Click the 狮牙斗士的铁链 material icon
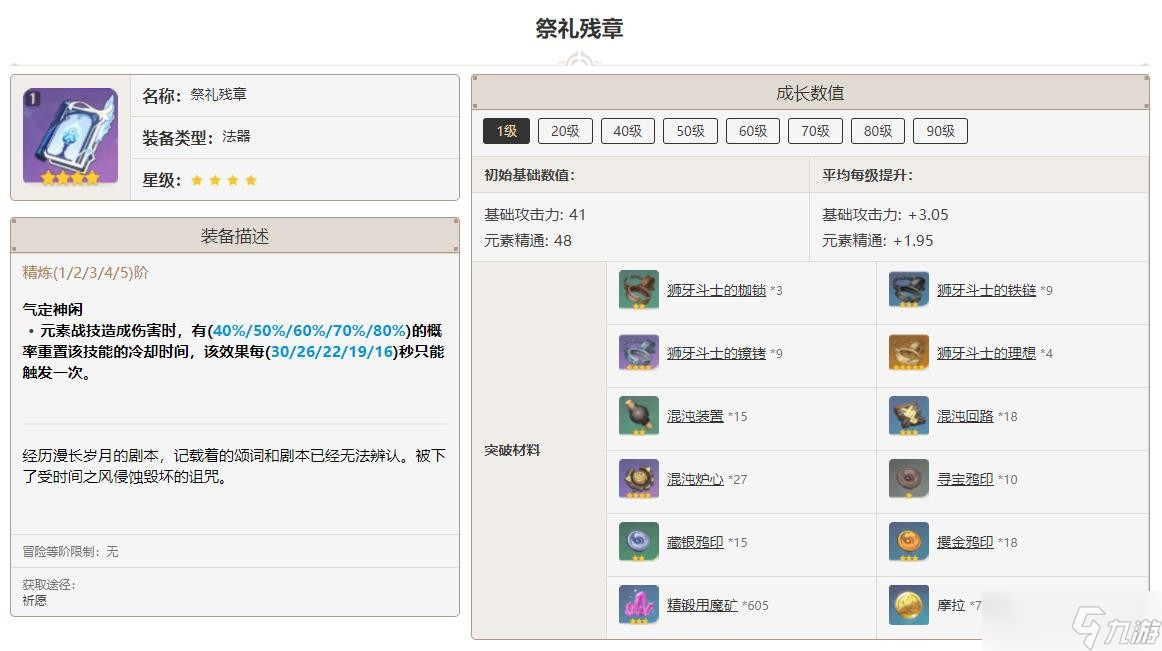The image size is (1162, 651). click(x=908, y=290)
